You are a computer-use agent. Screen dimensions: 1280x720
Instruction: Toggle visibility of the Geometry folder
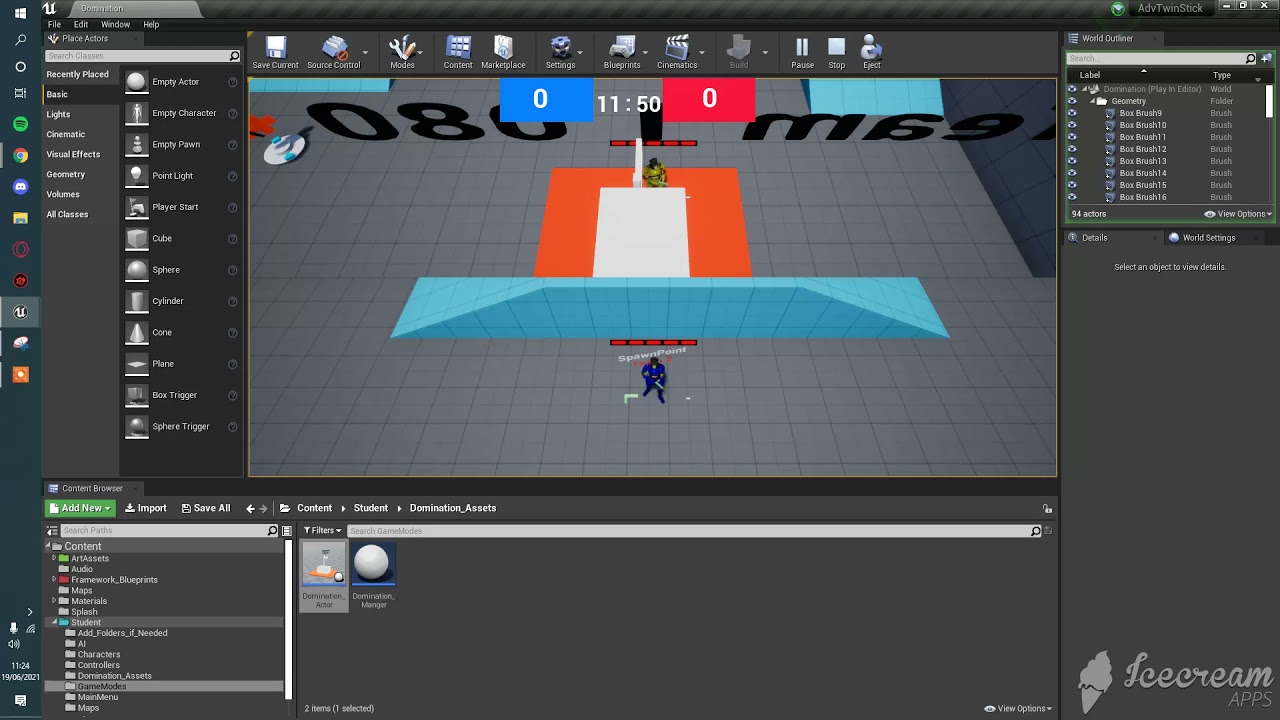pos(1072,101)
